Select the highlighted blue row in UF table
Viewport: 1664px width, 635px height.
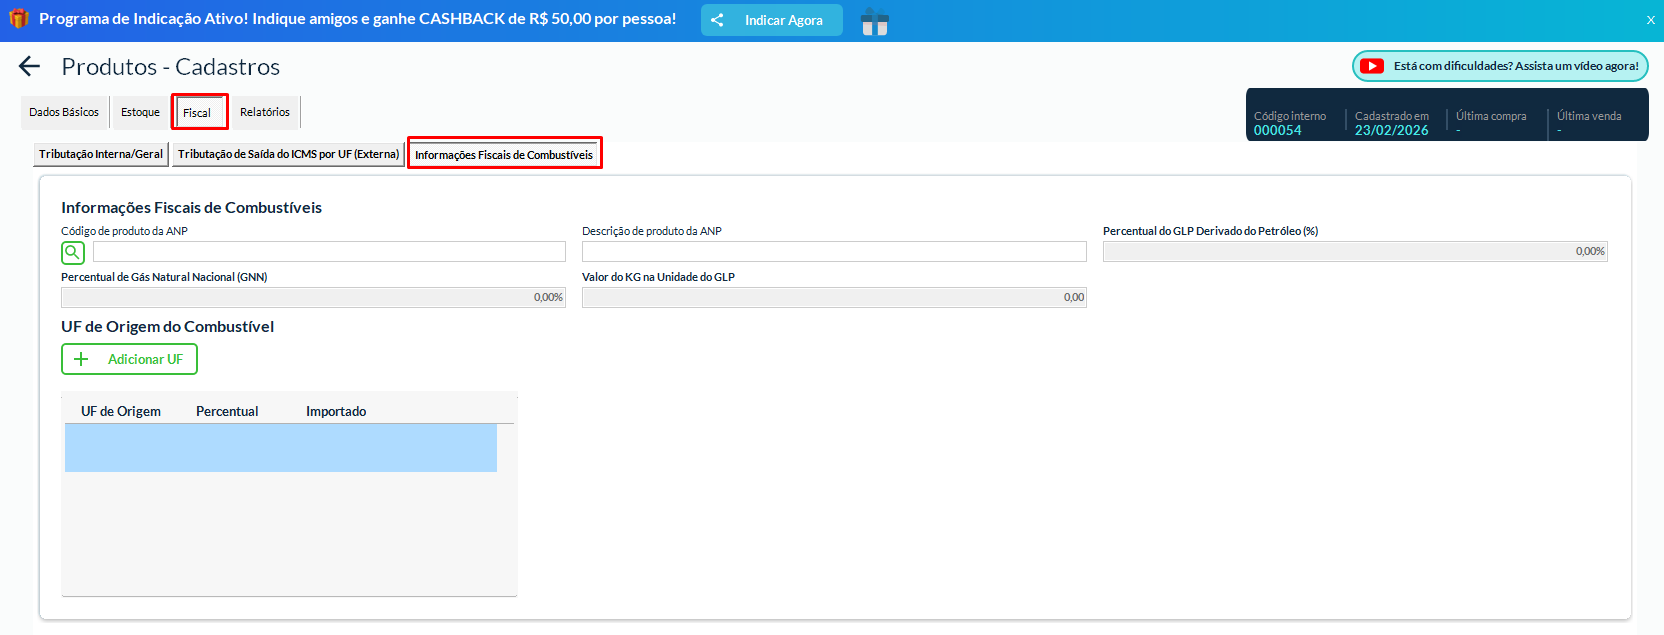pos(281,448)
